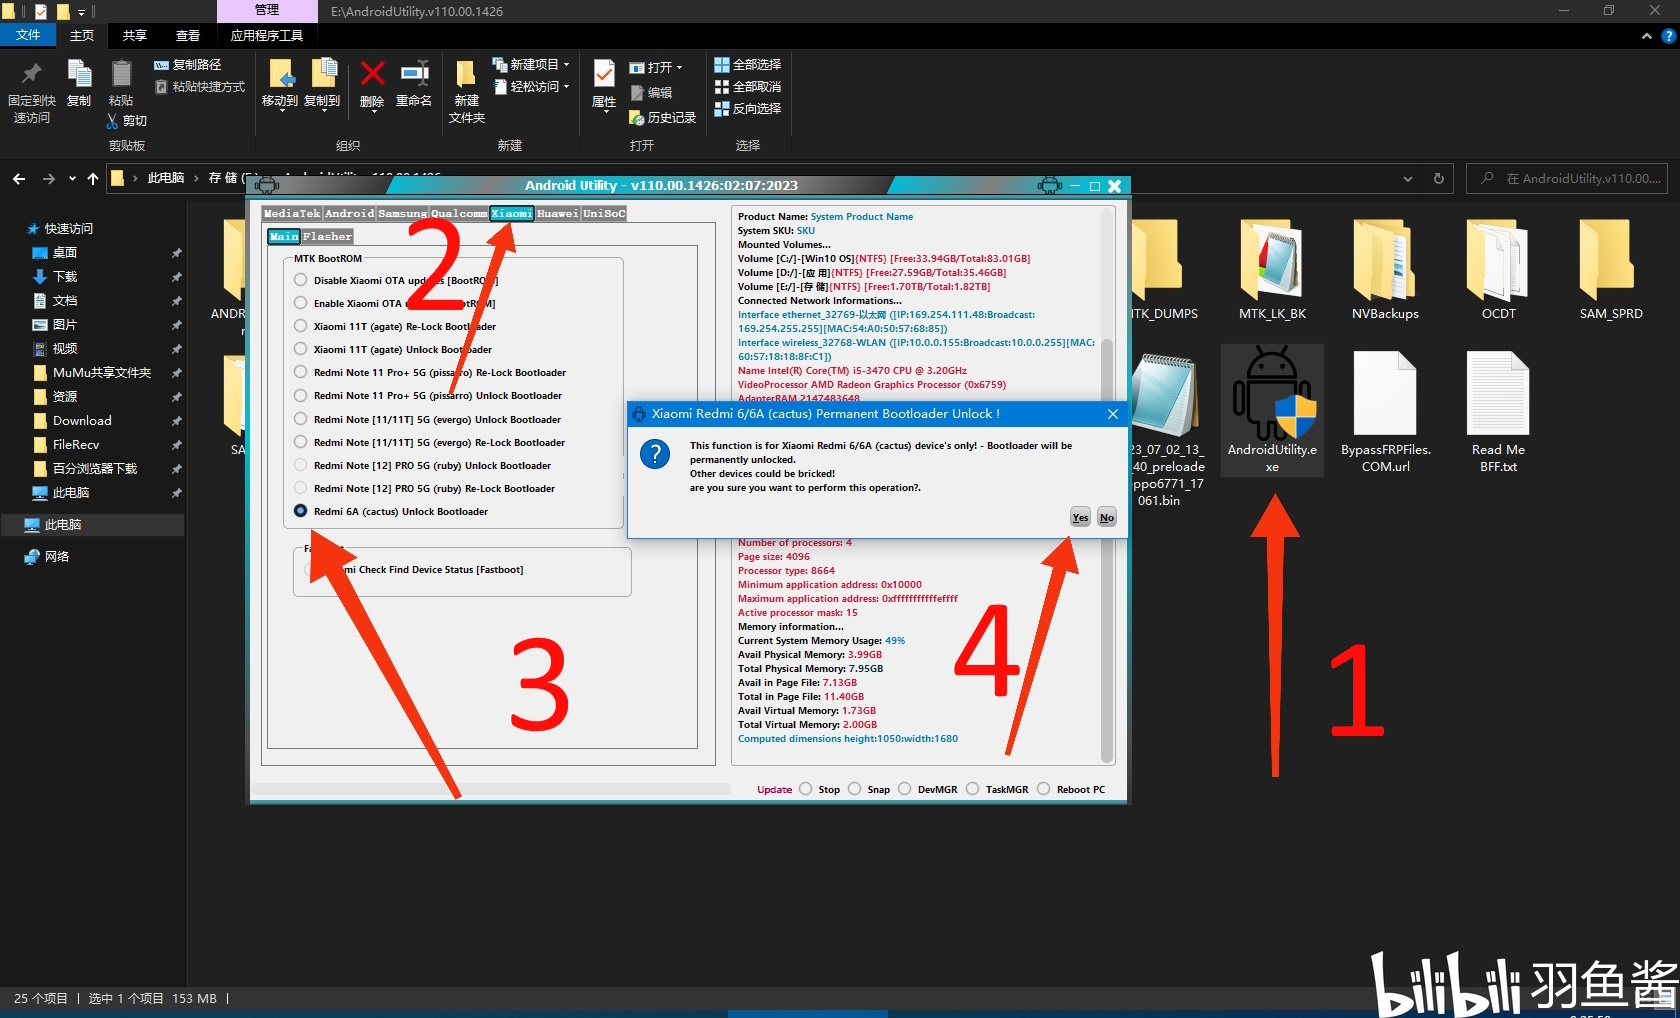Open the recent locations dropdown arrow

(72, 179)
